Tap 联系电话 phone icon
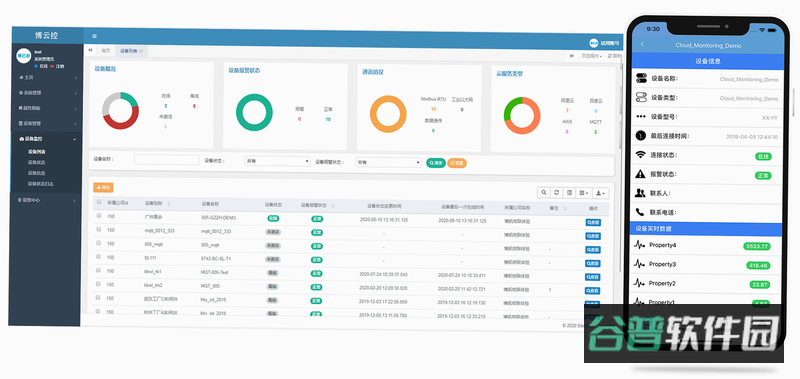This screenshot has height=379, width=800. tap(640, 212)
